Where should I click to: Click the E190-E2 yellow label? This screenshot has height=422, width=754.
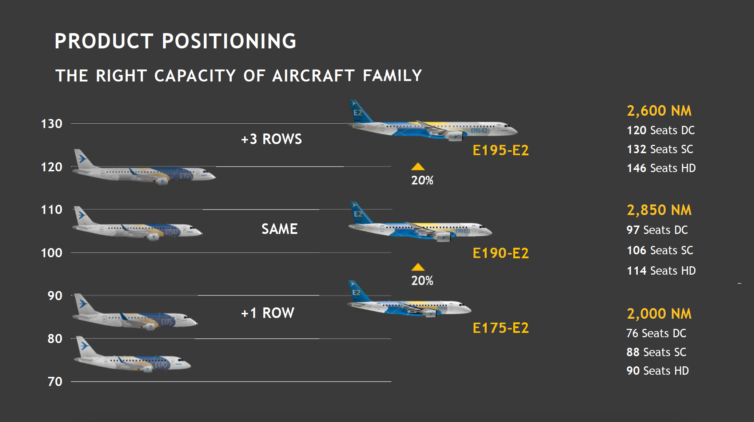[x=501, y=253]
